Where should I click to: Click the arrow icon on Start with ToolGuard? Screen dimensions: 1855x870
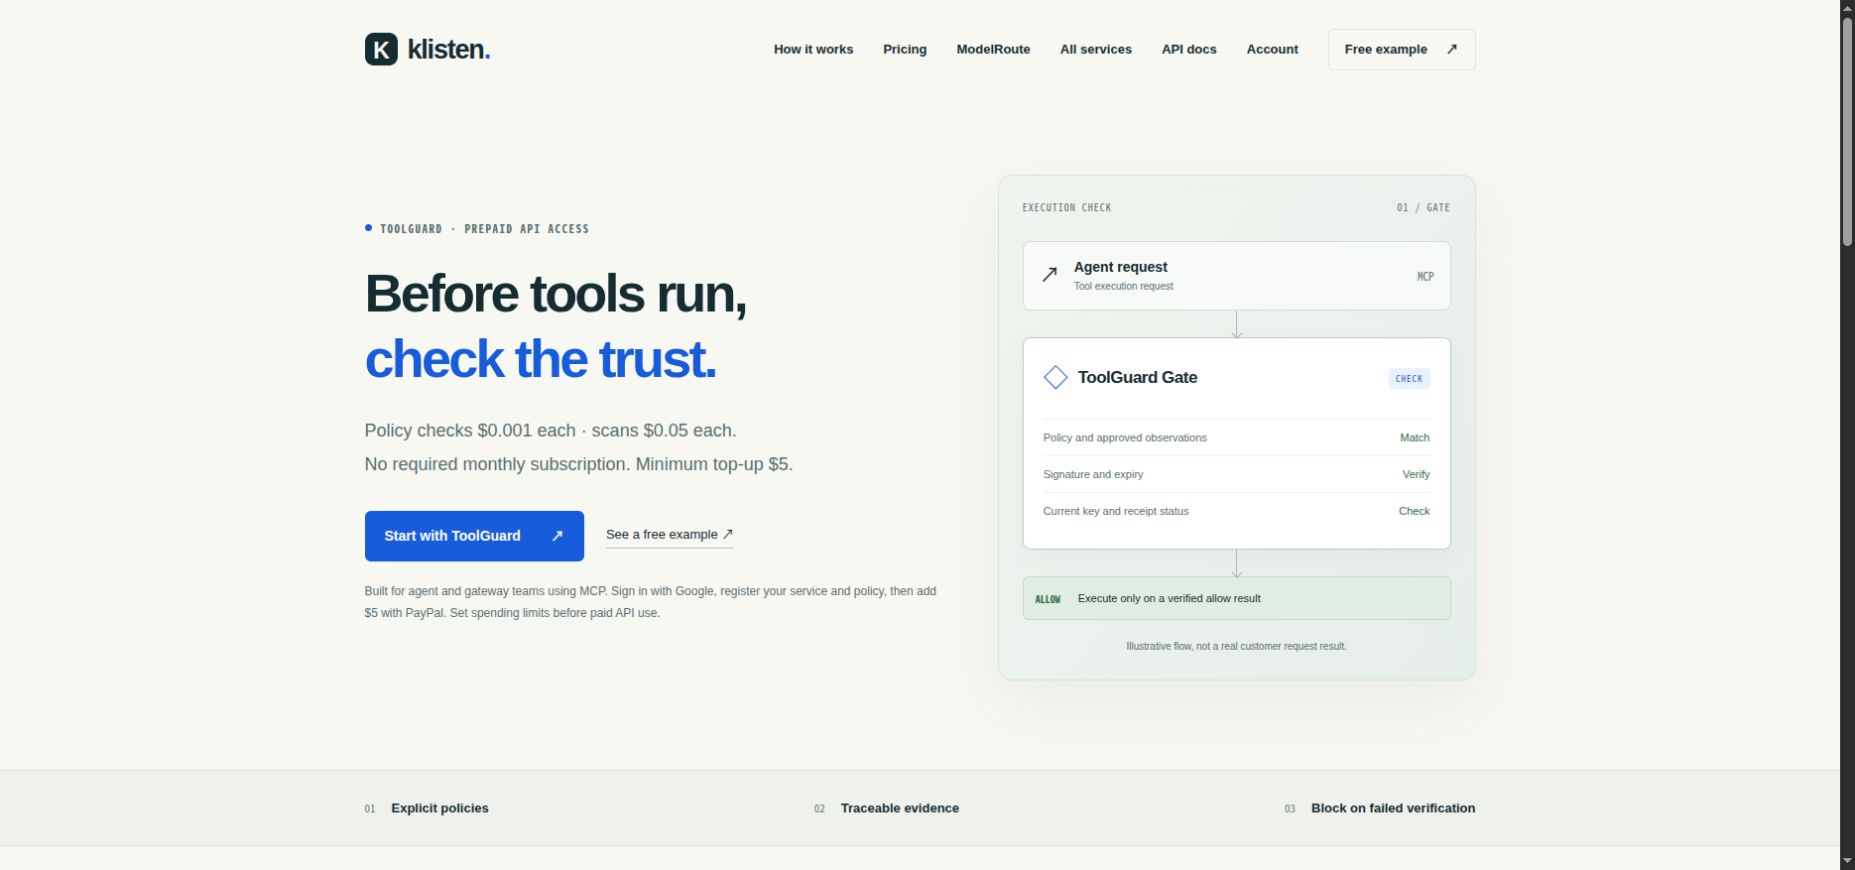(x=557, y=536)
